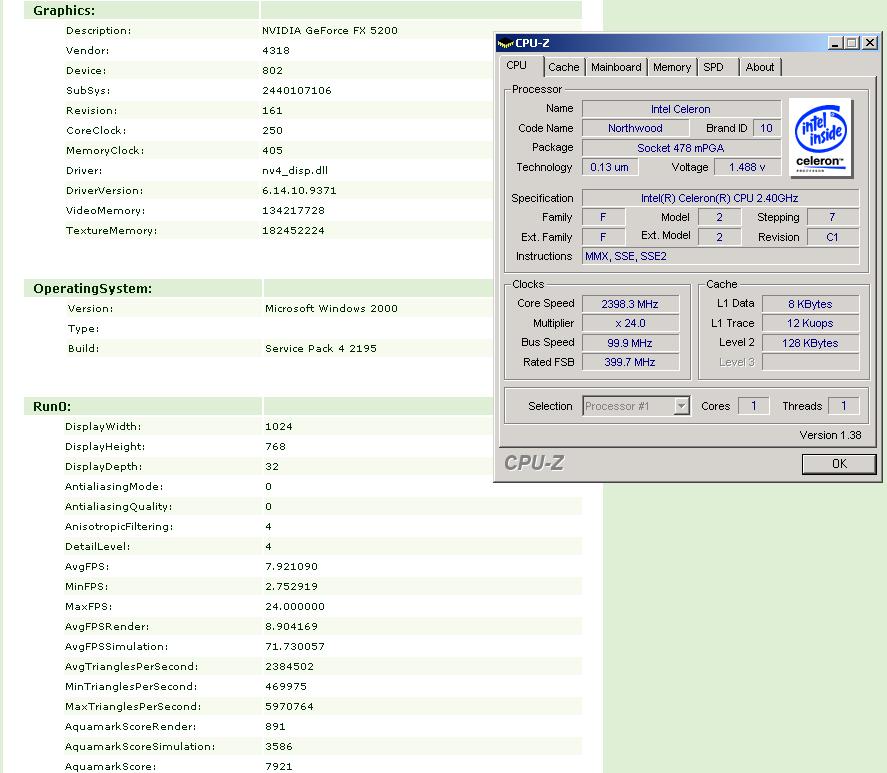
Task: Click the driver name nv4_disp.dll
Action: (295, 171)
